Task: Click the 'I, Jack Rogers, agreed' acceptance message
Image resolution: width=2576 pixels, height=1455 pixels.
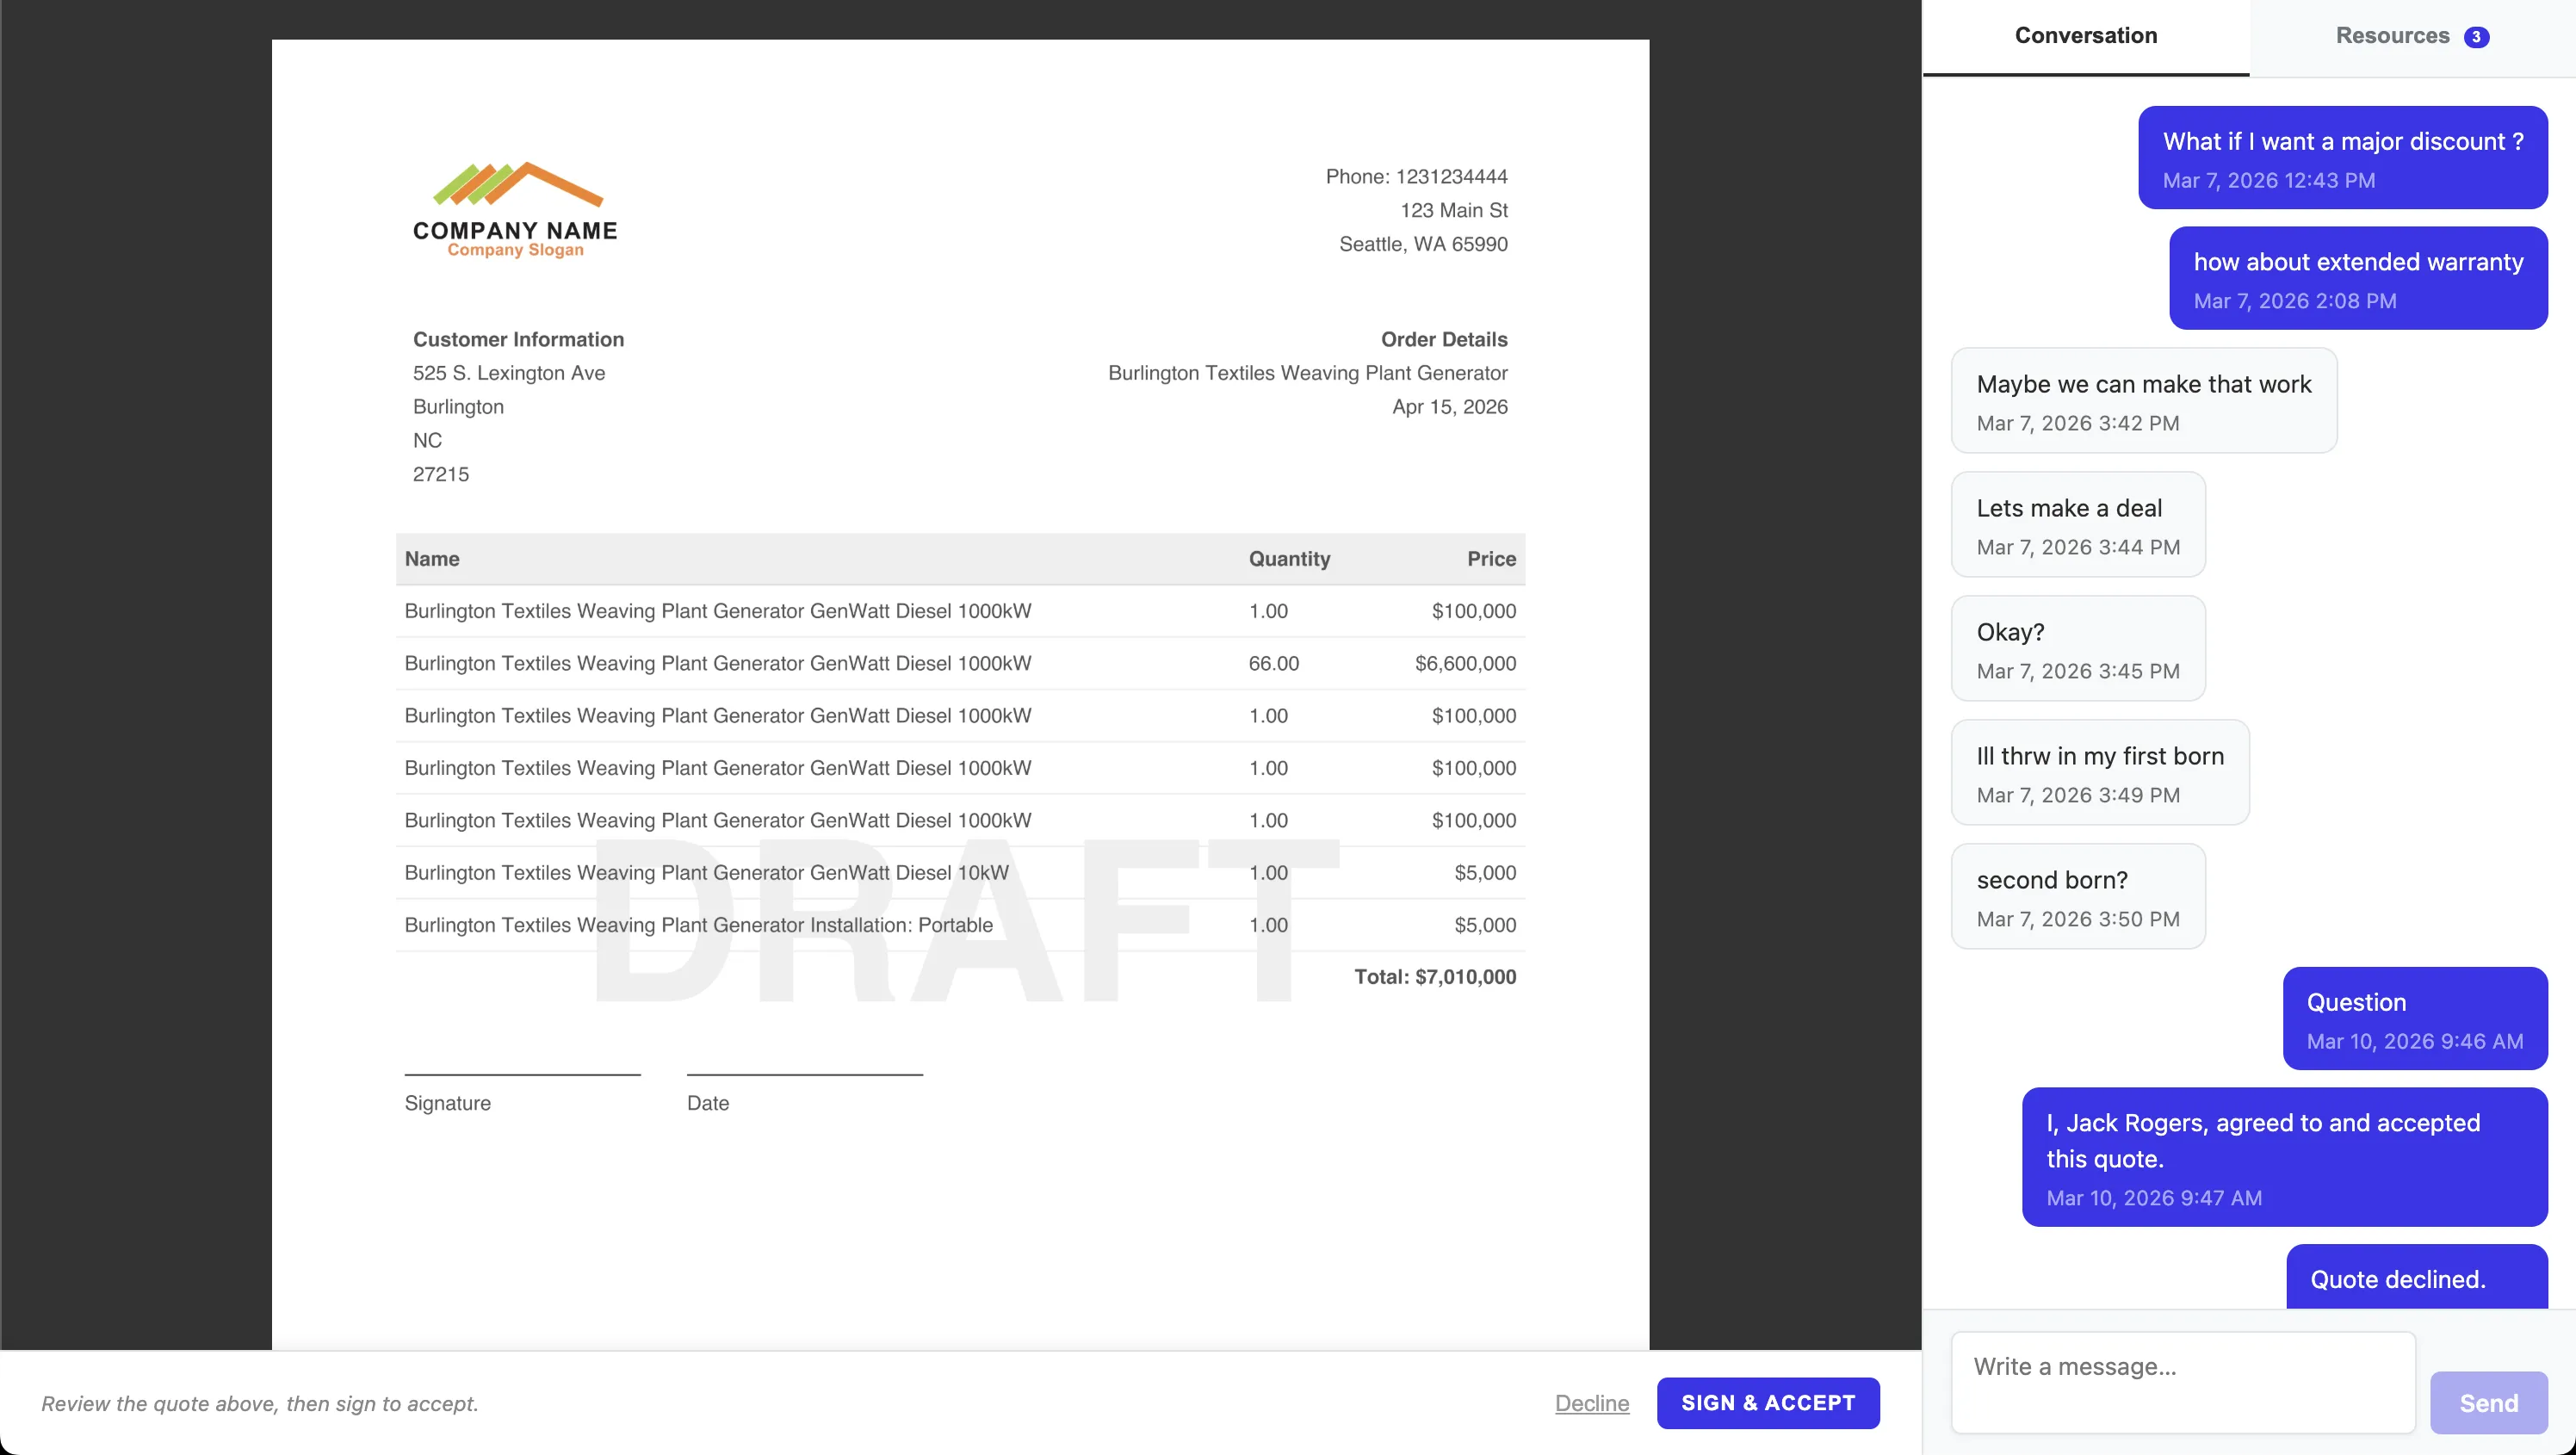Action: tap(2285, 1157)
